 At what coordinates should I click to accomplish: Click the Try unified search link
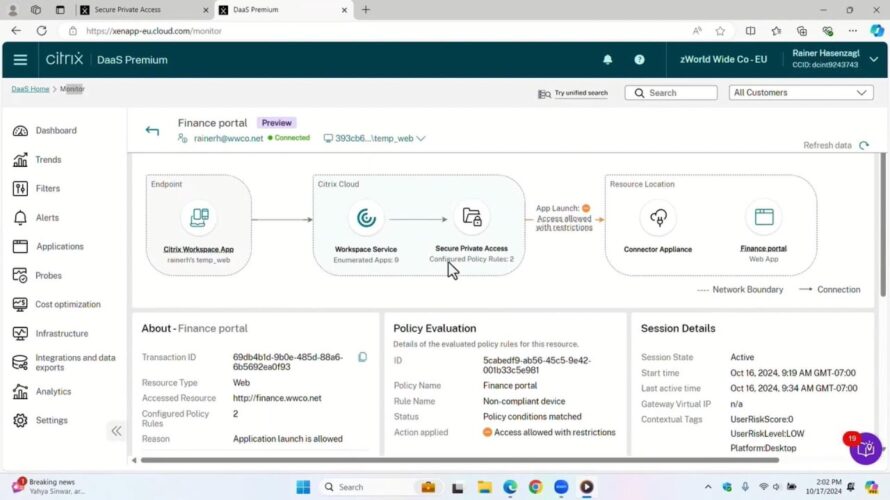(x=581, y=93)
